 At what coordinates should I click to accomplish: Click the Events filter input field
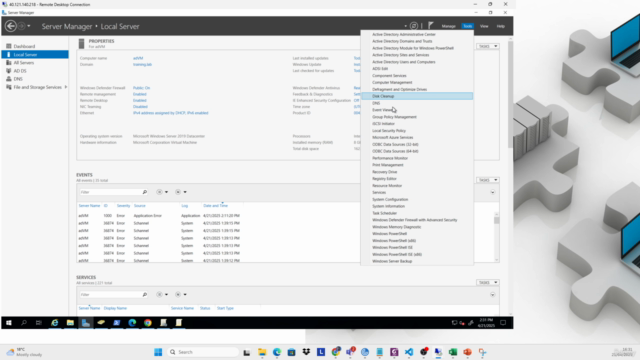[x=110, y=192]
